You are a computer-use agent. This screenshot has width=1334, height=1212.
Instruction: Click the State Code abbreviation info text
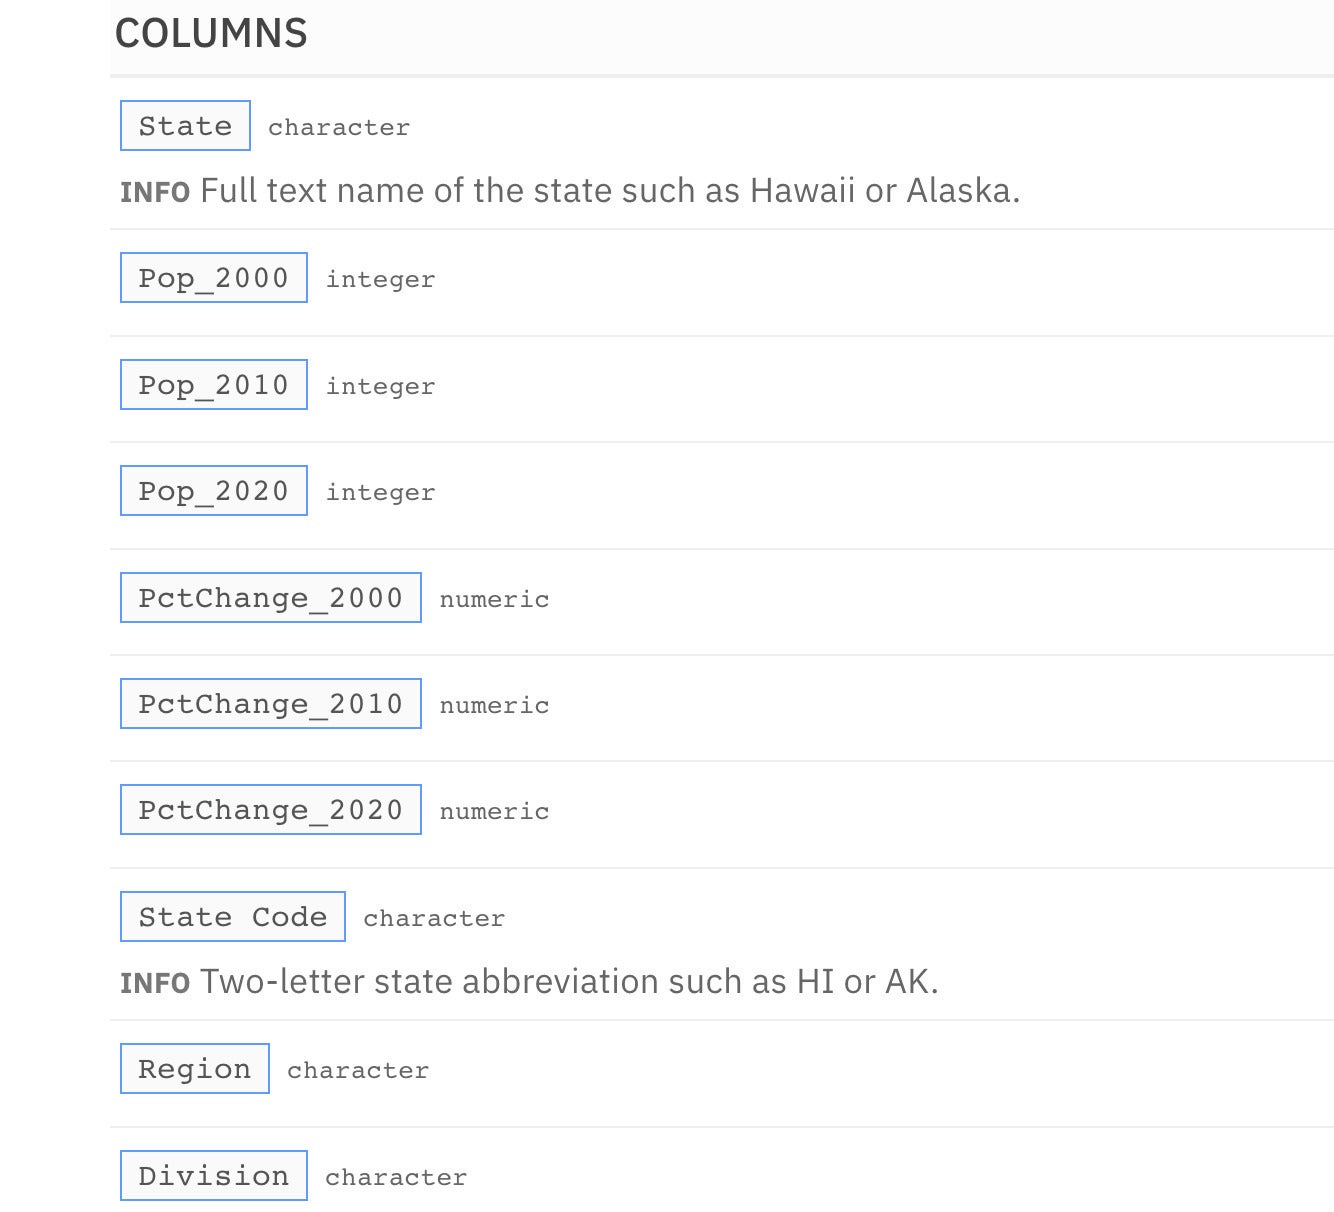click(569, 982)
